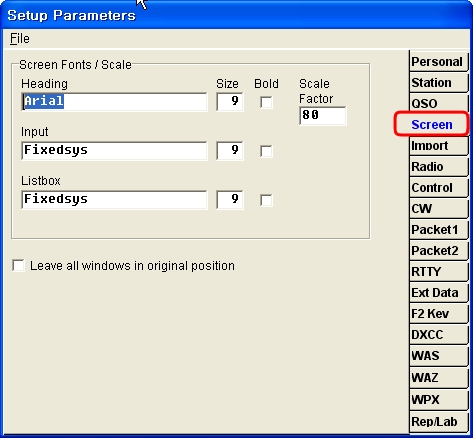Image resolution: width=473 pixels, height=438 pixels.
Task: Click the Input font name field
Action: click(114, 151)
